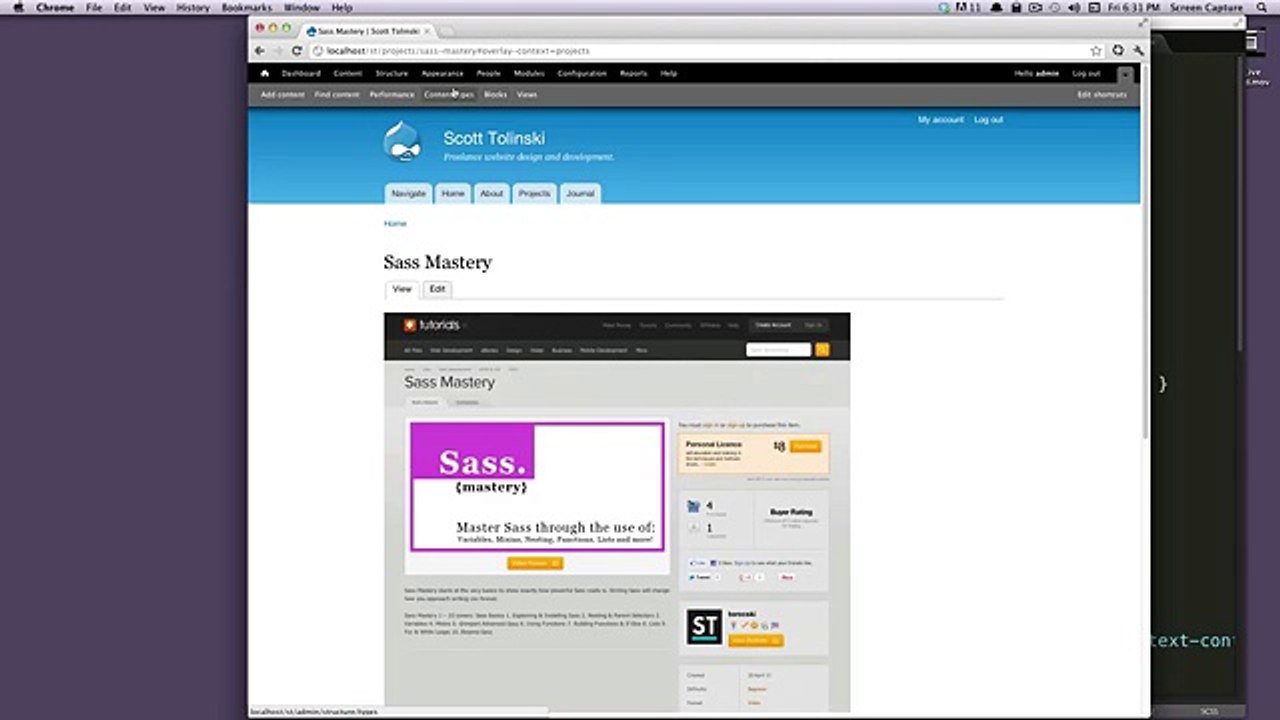Click the Add content shortcut
Image resolution: width=1280 pixels, height=720 pixels.
[x=282, y=95]
